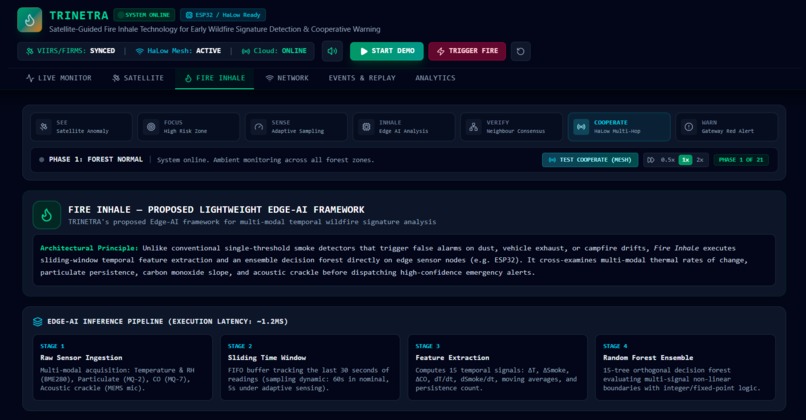Screen dimensions: 806x420
Task: Click the PHASE 1 OF 21 indicator
Action: (740, 160)
